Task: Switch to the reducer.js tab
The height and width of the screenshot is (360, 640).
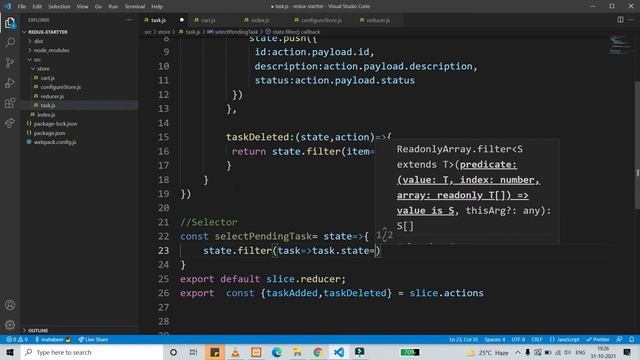Action: [378, 20]
